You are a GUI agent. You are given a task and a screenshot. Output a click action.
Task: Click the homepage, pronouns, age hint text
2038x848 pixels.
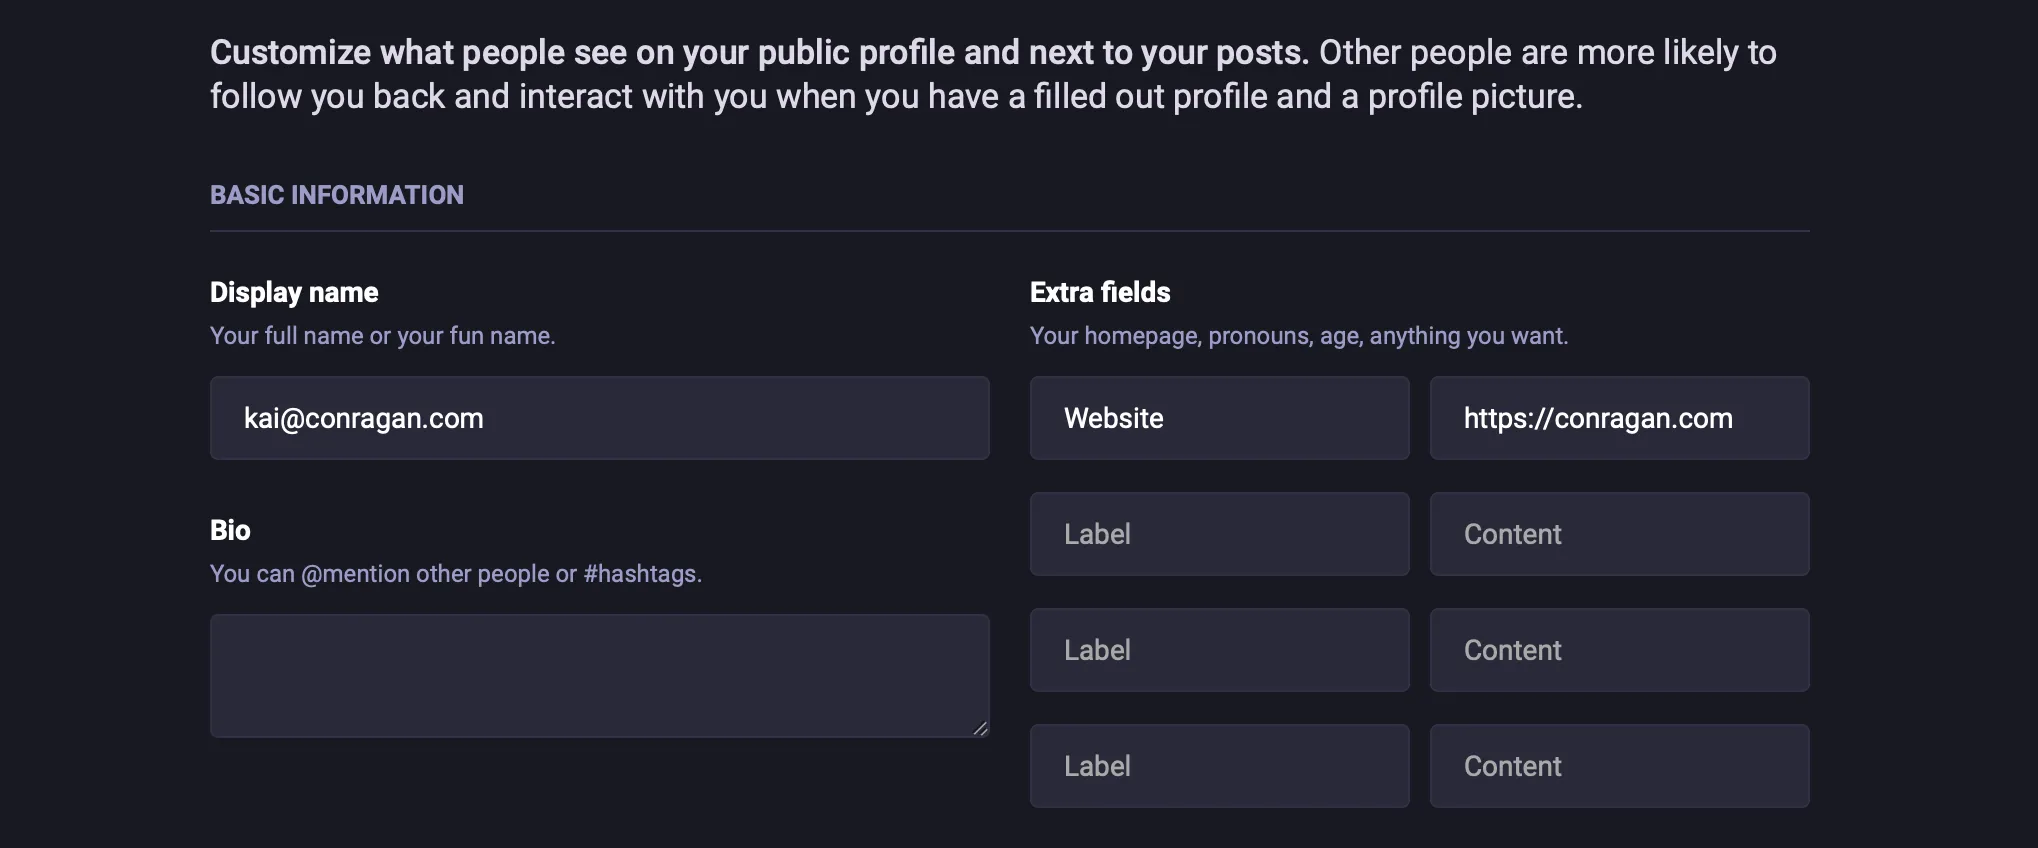coord(1299,336)
